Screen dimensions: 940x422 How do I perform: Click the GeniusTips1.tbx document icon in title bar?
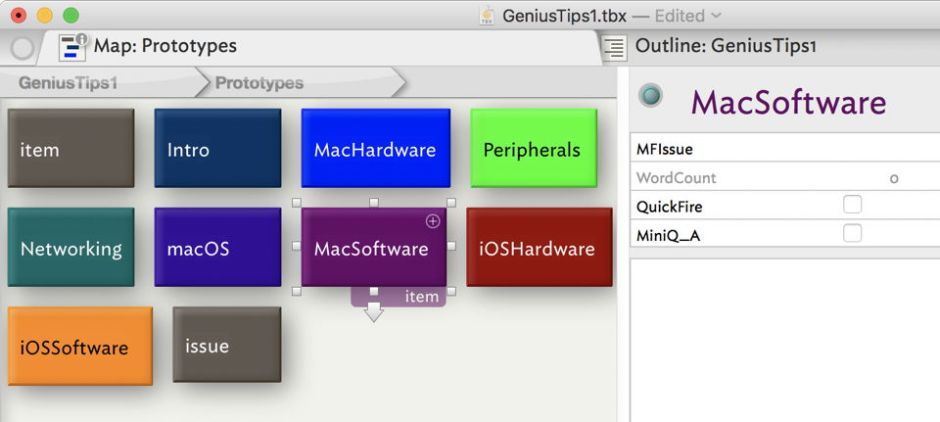pyautogui.click(x=487, y=15)
